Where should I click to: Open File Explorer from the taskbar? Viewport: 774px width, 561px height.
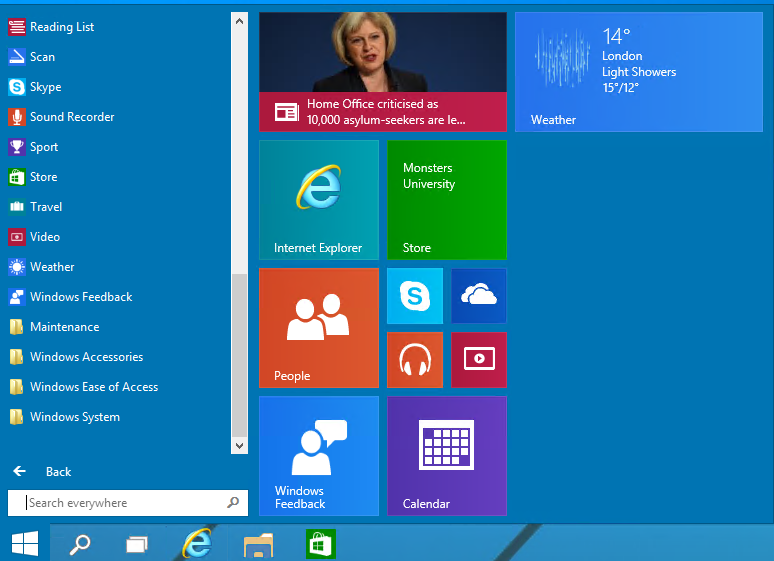click(x=259, y=545)
